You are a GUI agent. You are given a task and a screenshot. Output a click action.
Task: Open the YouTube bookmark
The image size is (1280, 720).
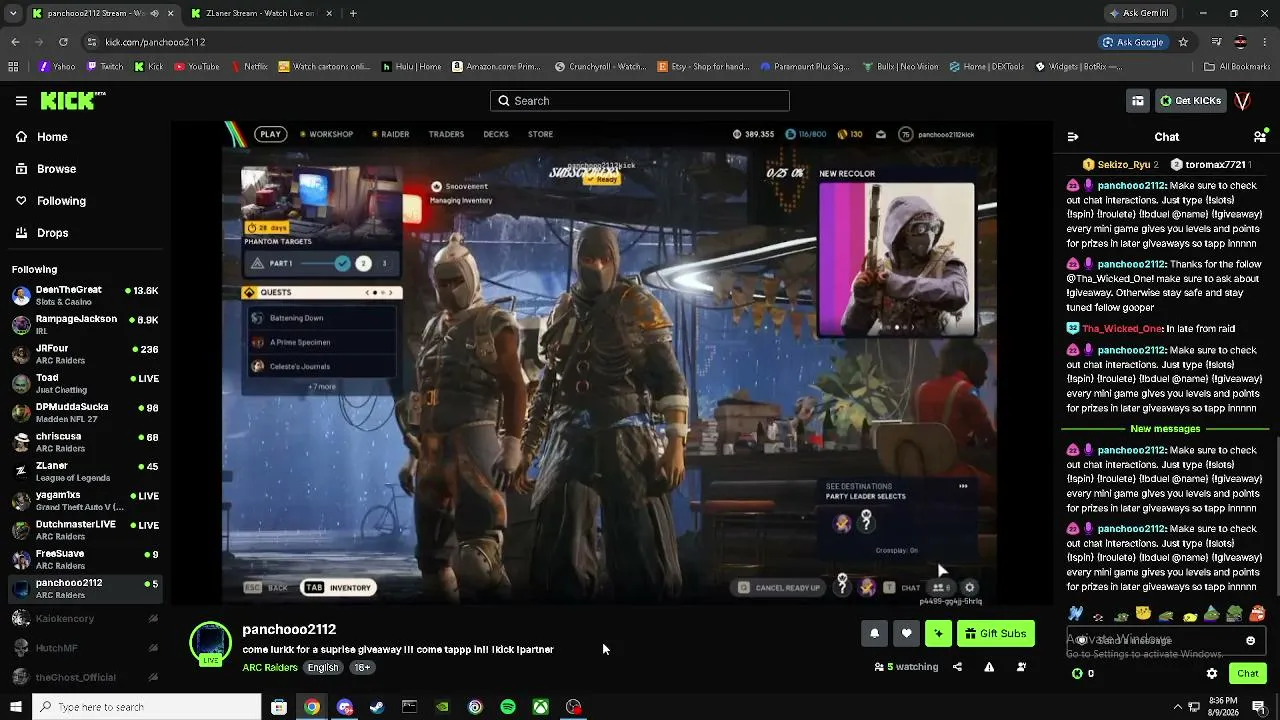pyautogui.click(x=197, y=67)
